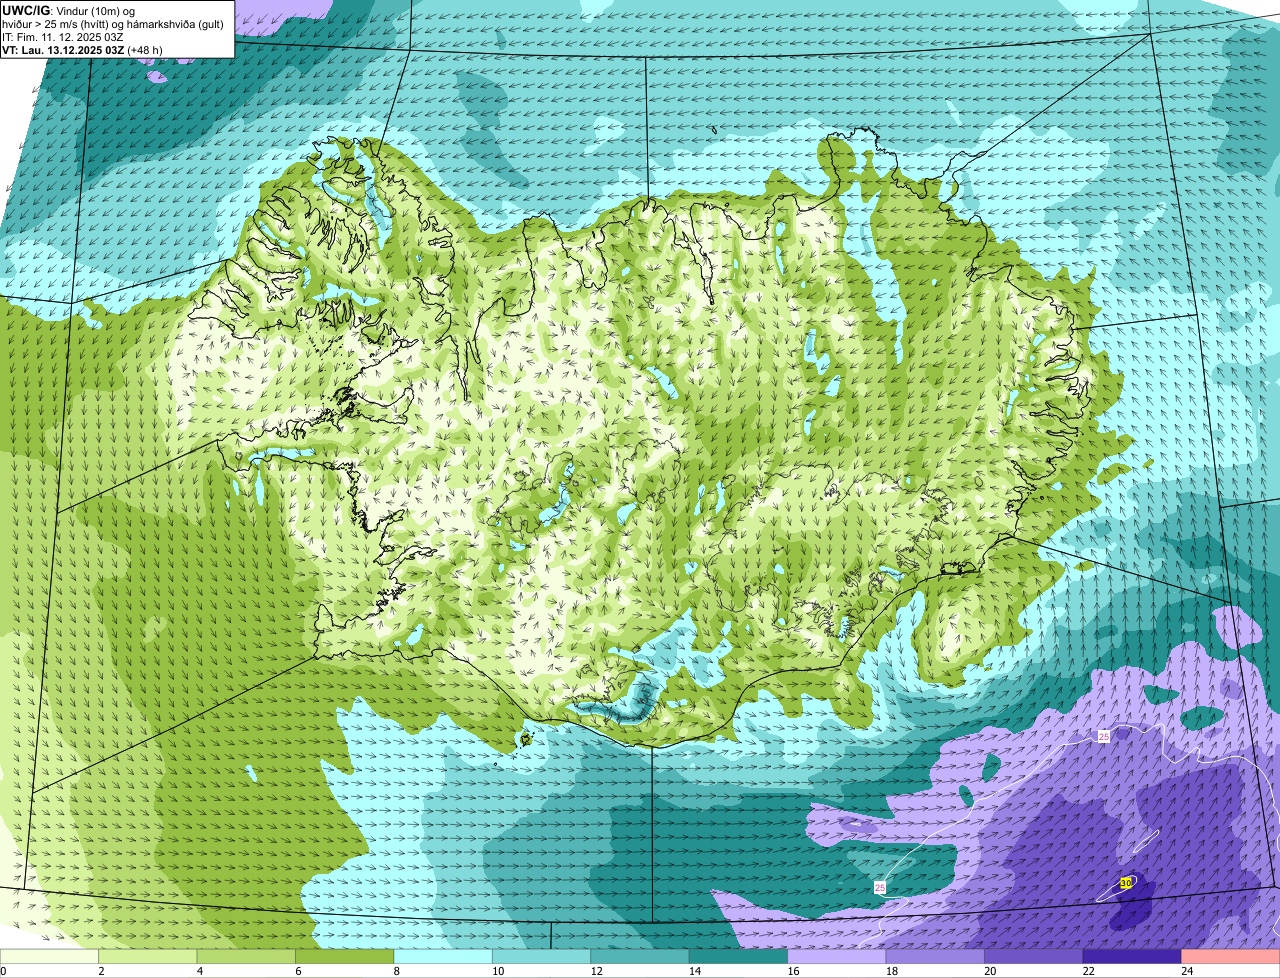Click the "20" label on the wind scale

coord(990,971)
